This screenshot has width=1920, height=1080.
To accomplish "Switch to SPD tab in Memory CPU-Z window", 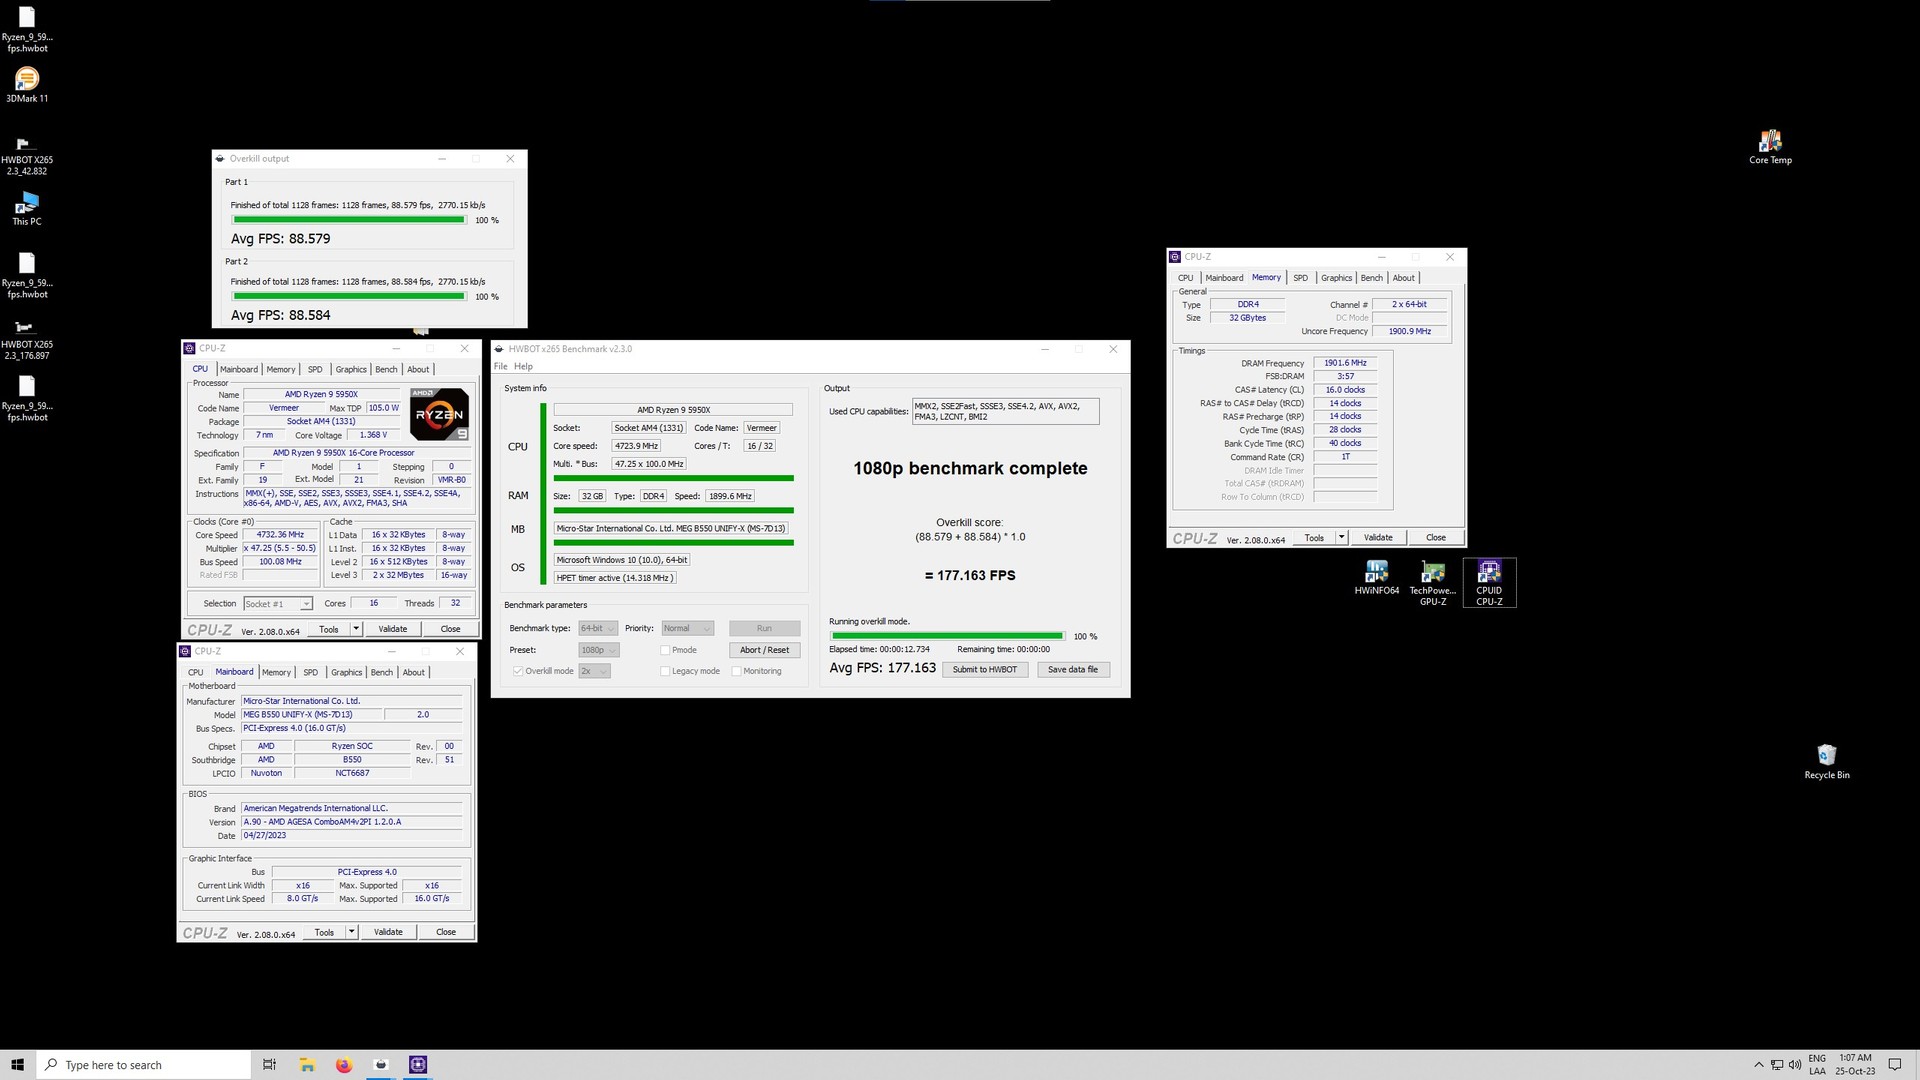I will [1300, 278].
